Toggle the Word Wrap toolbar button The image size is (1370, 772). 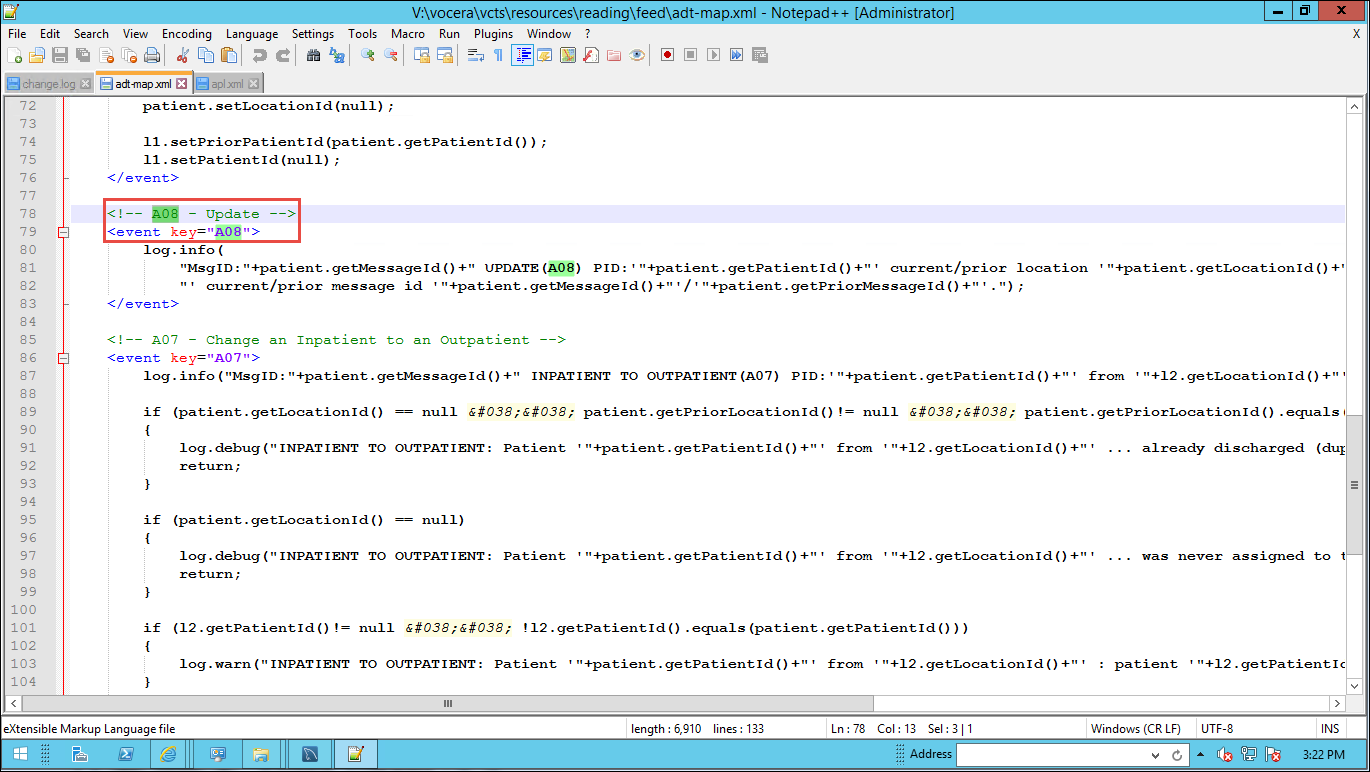coord(477,55)
